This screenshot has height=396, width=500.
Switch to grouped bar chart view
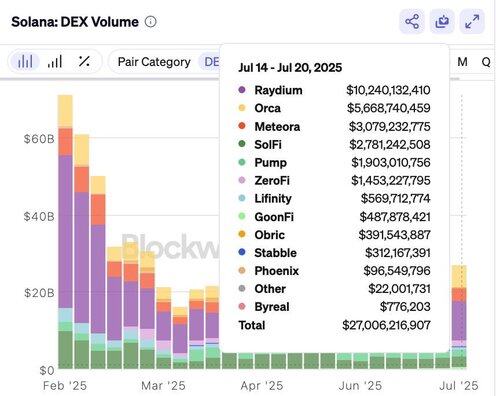(55, 62)
